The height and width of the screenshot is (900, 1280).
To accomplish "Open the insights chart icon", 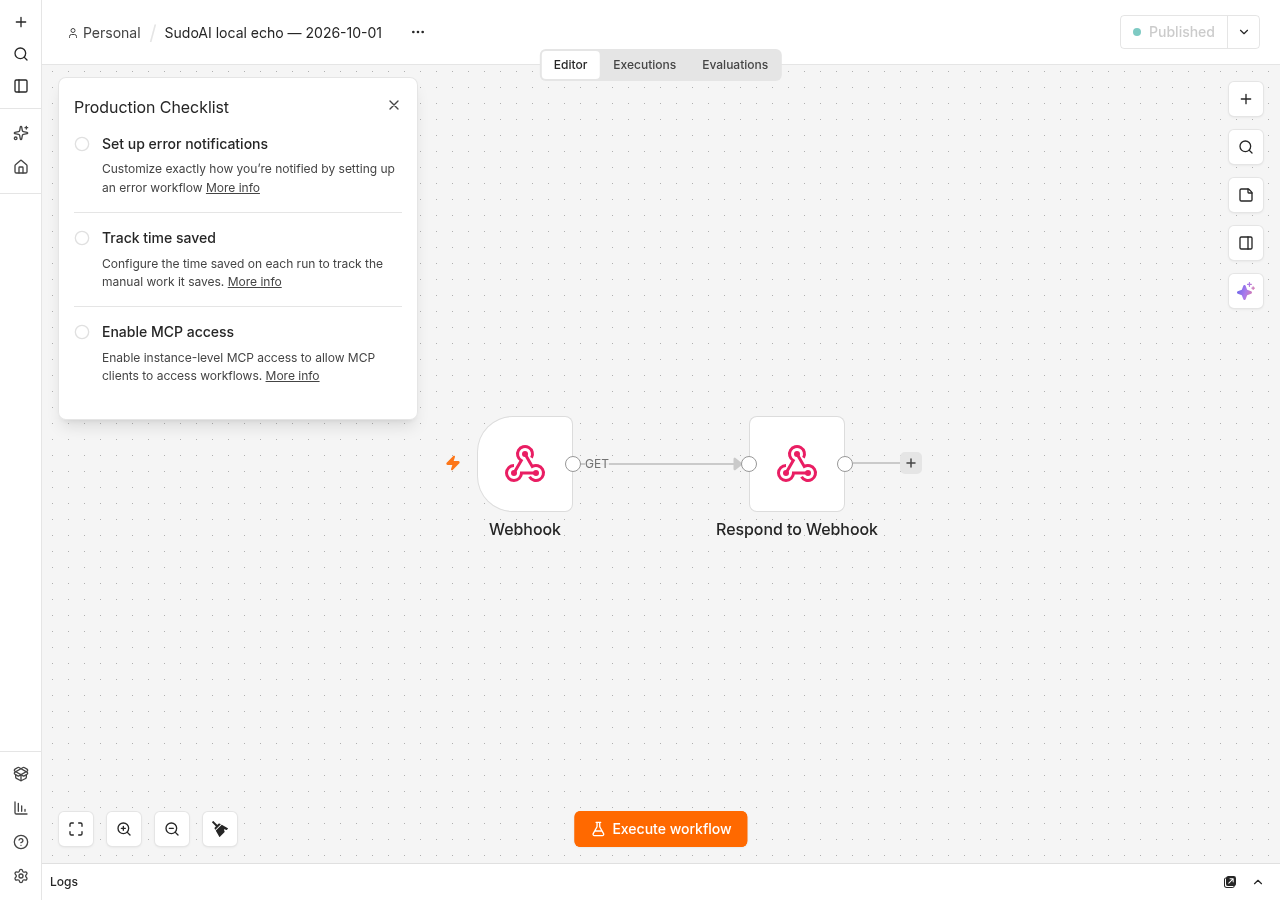I will [21, 808].
